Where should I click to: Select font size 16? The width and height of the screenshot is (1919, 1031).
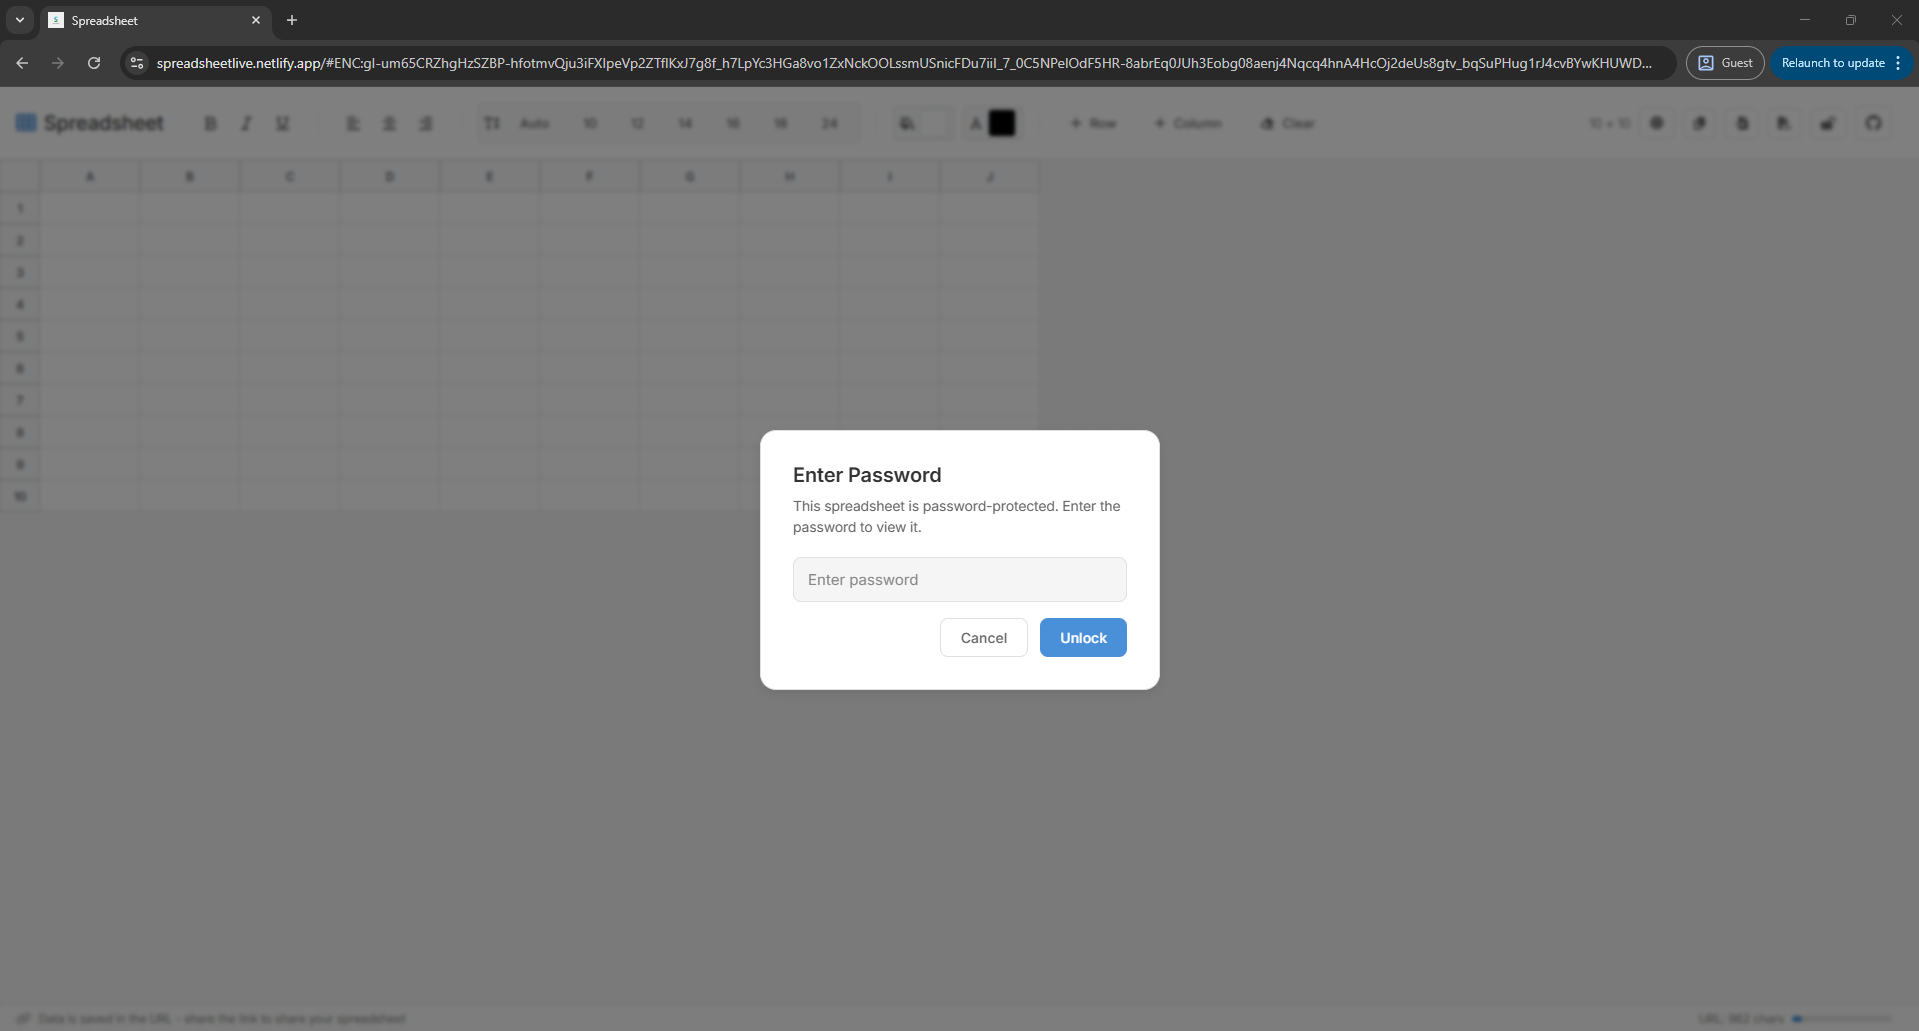pos(733,123)
